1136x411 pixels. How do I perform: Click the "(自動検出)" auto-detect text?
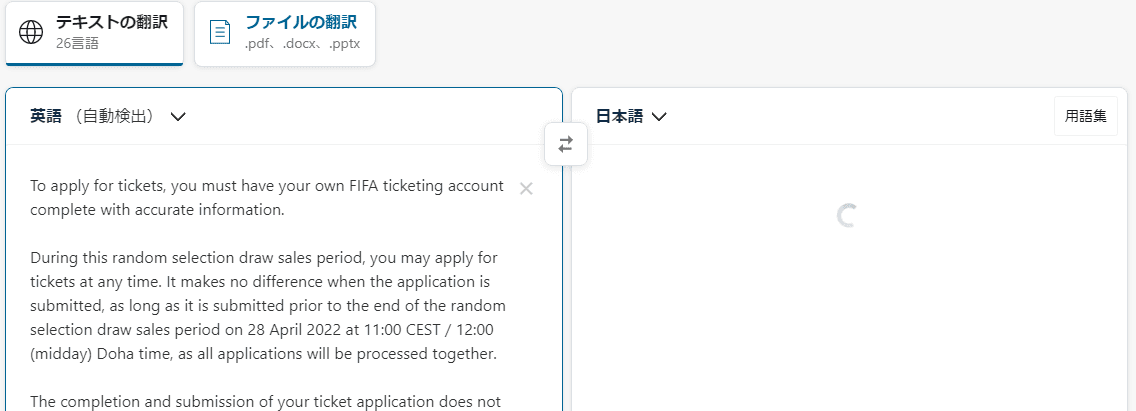pyautogui.click(x=116, y=116)
